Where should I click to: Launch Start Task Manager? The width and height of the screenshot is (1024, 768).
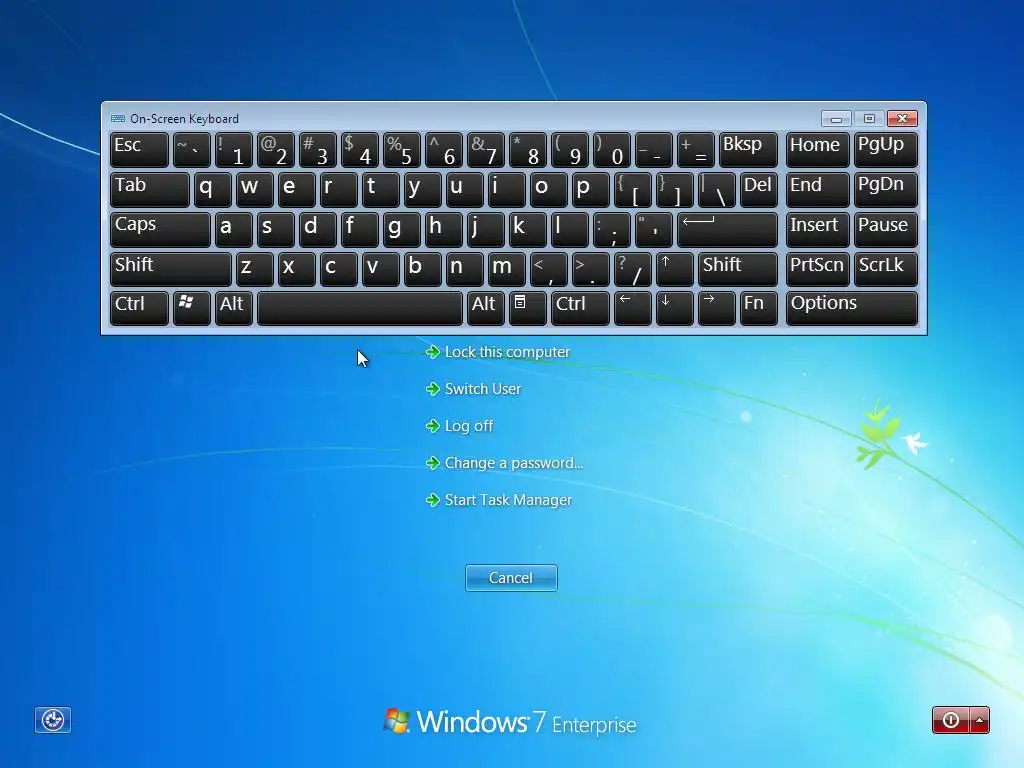point(508,500)
